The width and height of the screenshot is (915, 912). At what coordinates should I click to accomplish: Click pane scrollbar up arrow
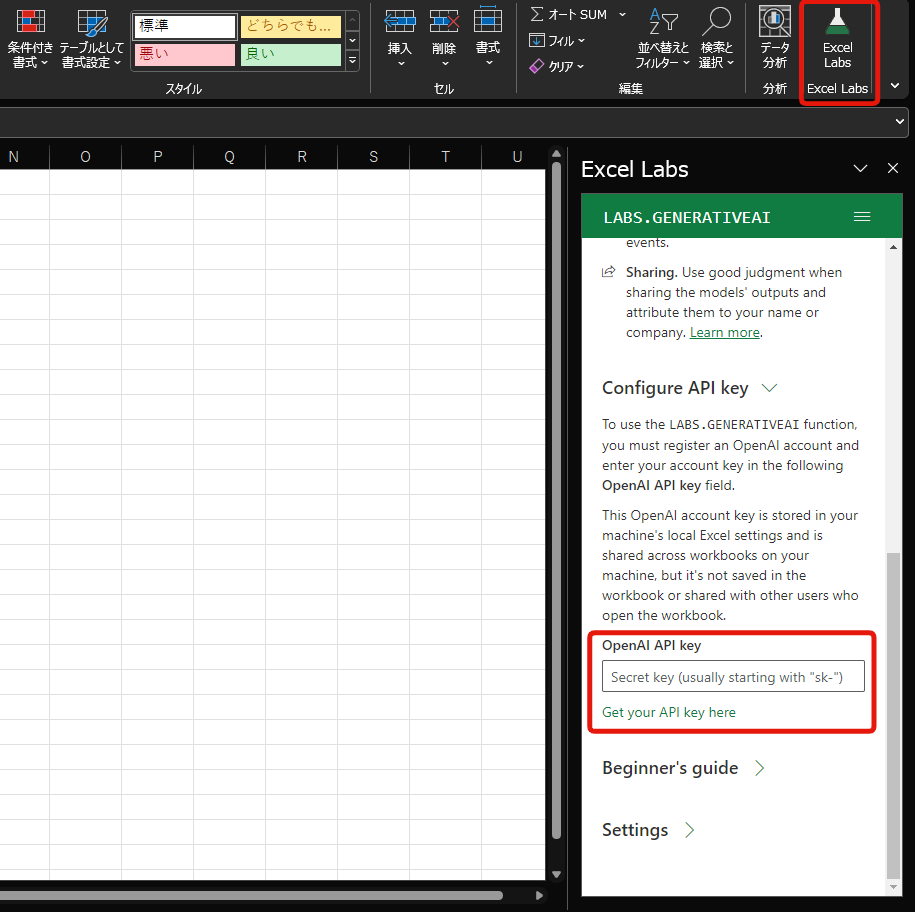click(893, 247)
